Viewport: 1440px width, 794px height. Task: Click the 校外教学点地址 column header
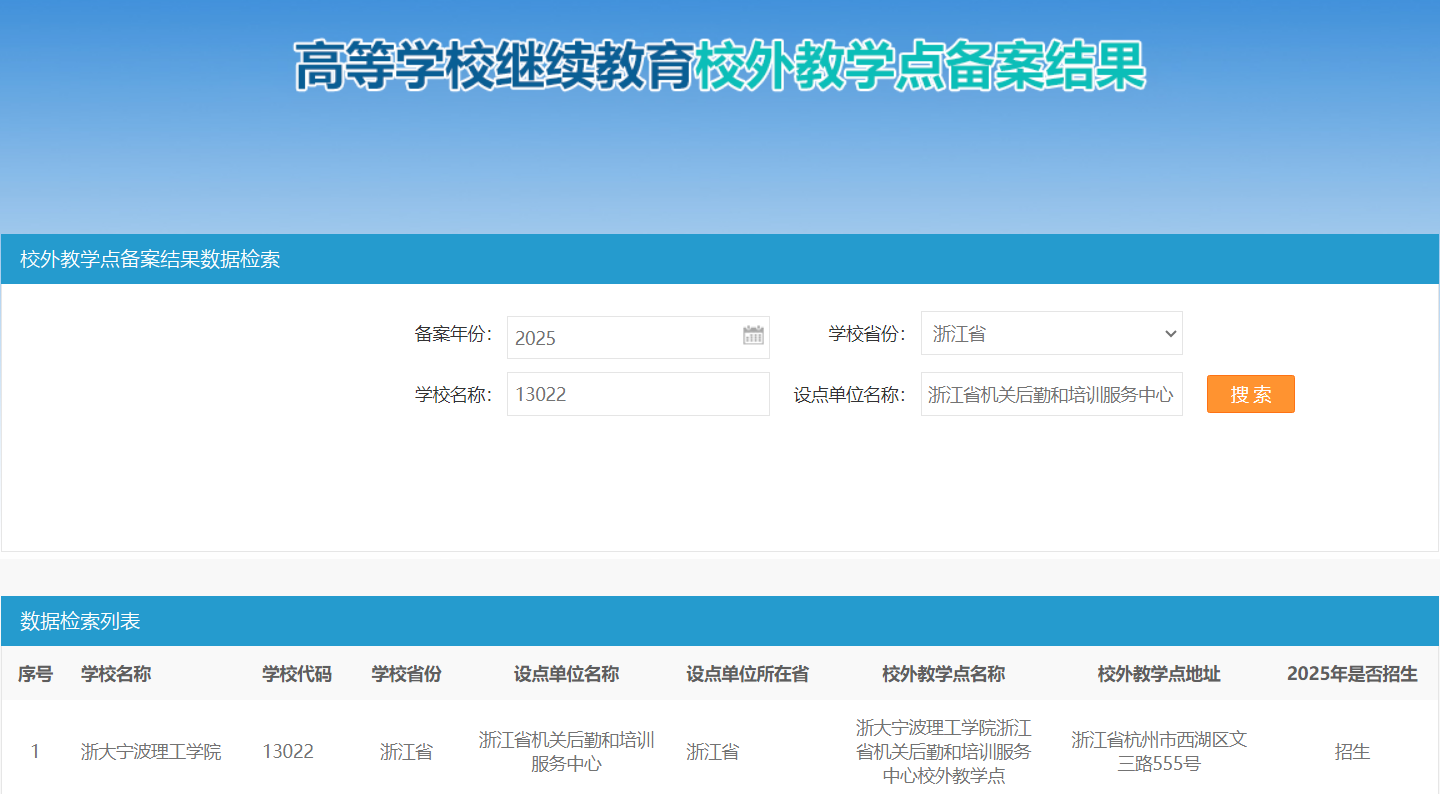[1159, 674]
